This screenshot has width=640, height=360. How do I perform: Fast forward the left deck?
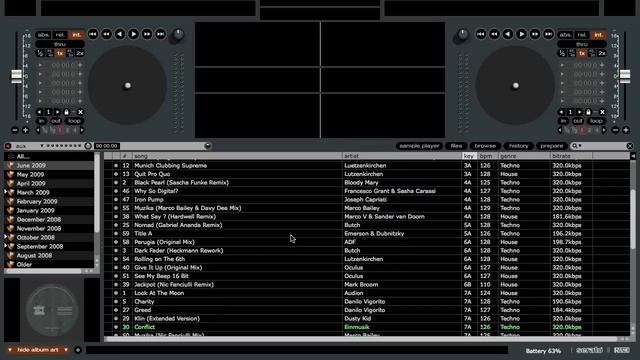point(147,34)
